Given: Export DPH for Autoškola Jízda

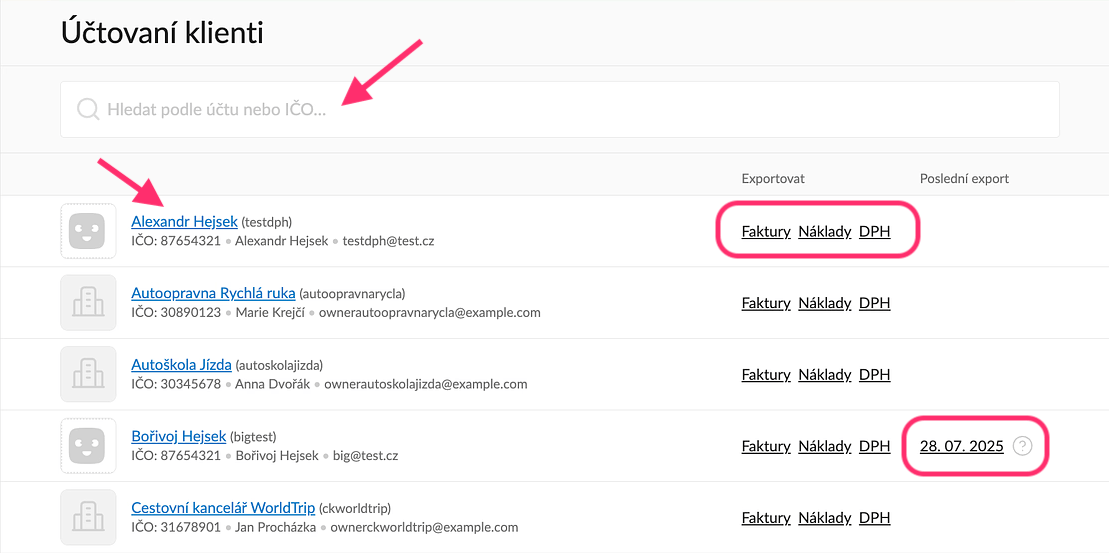Looking at the screenshot, I should coord(875,375).
